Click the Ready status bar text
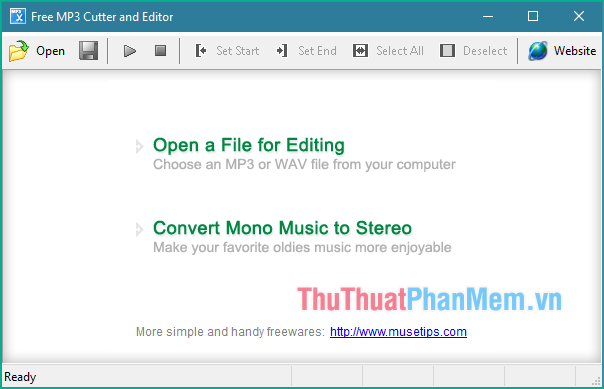Viewport: 604px width, 389px height. (x=20, y=377)
